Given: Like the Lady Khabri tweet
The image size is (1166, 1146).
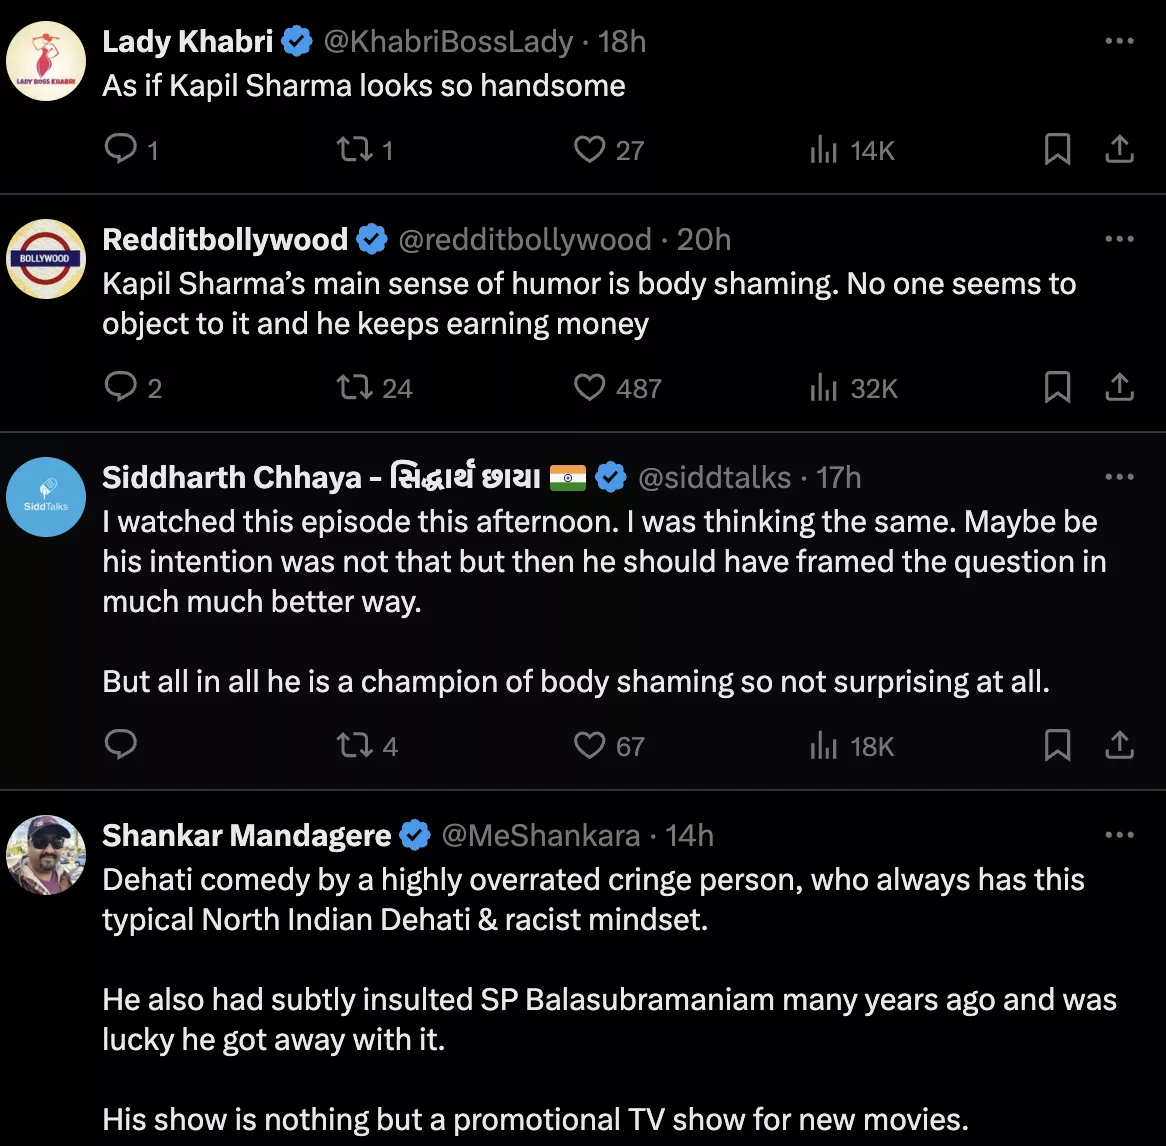Looking at the screenshot, I should (589, 149).
